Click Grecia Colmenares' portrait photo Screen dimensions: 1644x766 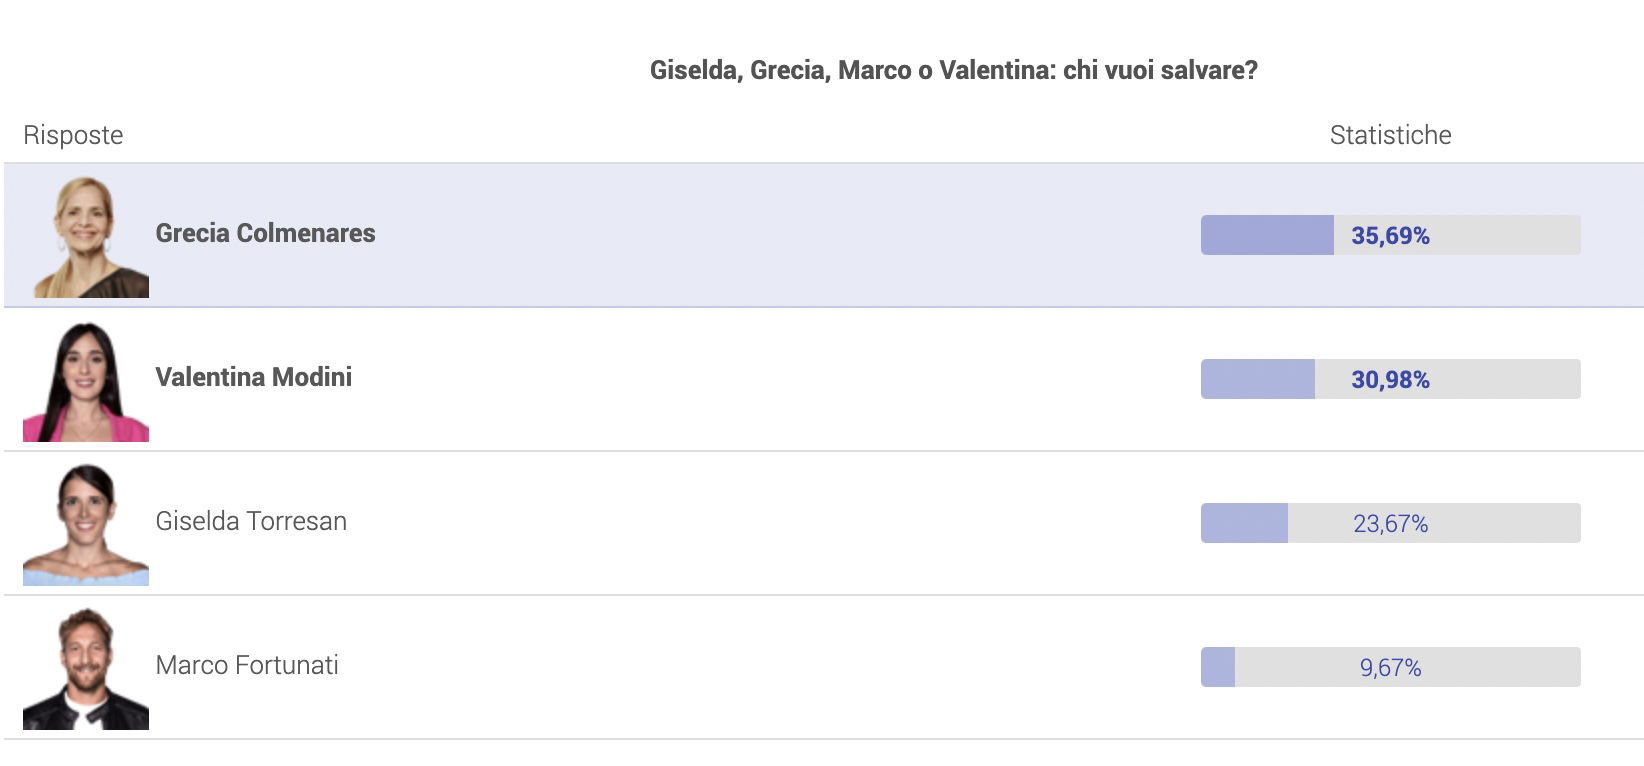point(86,236)
